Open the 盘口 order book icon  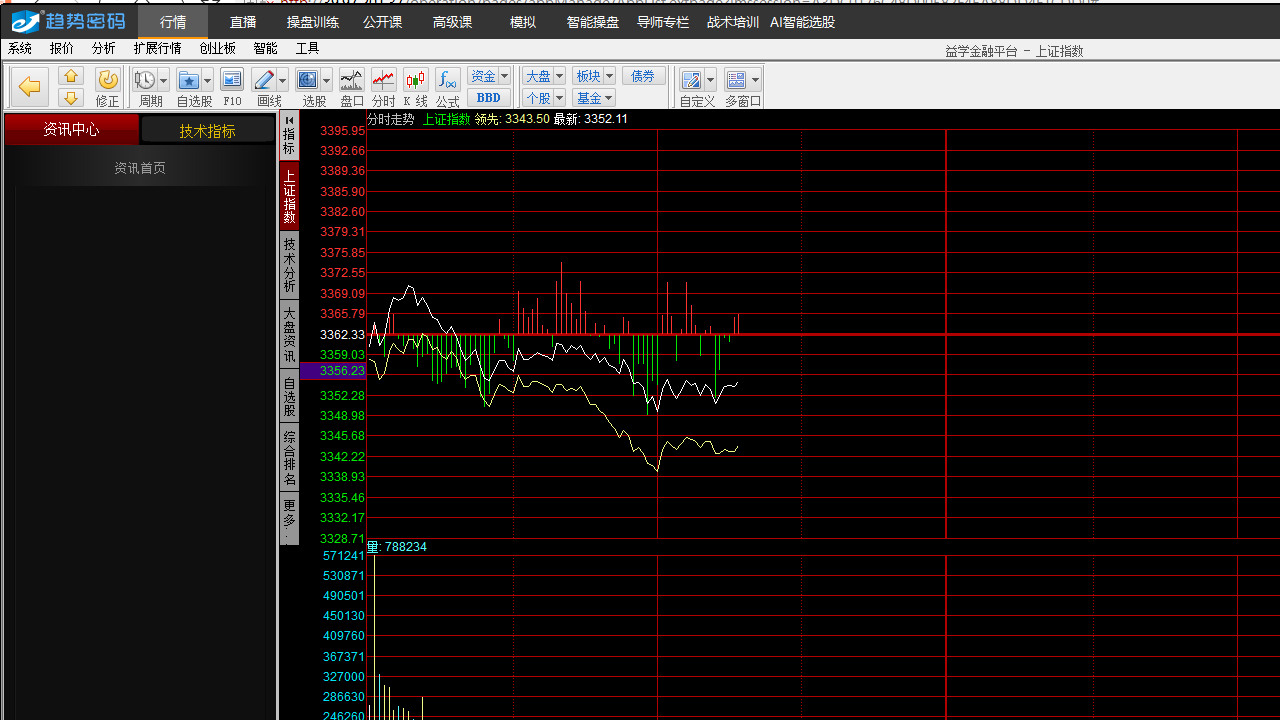(x=352, y=80)
